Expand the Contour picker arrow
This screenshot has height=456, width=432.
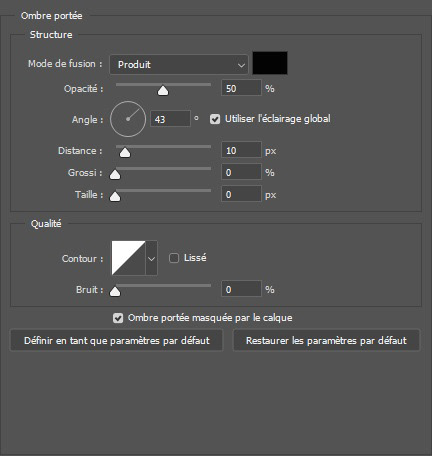click(x=152, y=258)
